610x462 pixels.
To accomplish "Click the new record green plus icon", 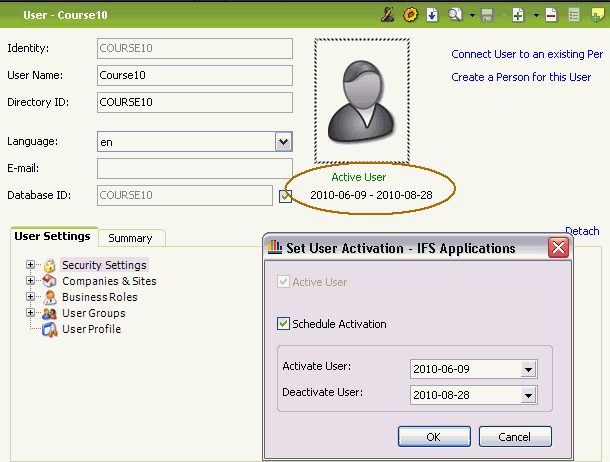I will (x=518, y=15).
